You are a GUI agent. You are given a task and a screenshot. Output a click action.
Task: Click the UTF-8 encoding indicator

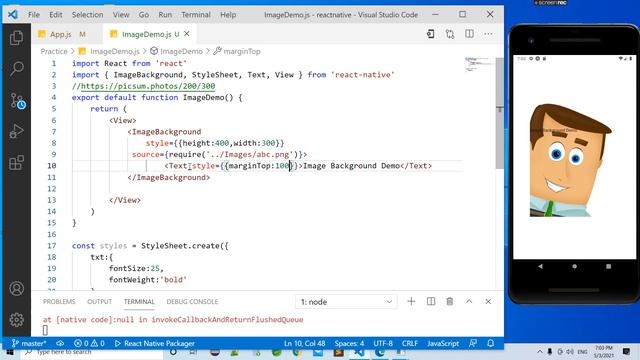[x=383, y=343]
